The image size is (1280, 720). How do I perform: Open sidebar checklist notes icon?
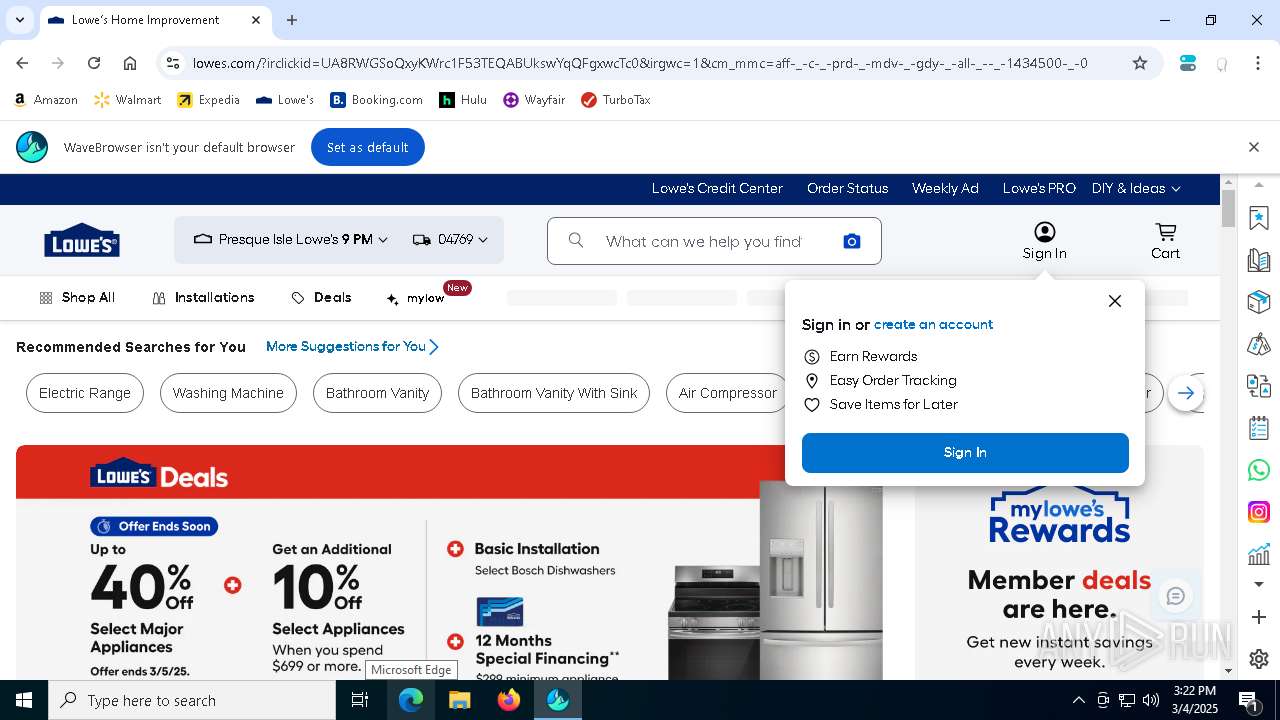coord(1259,428)
